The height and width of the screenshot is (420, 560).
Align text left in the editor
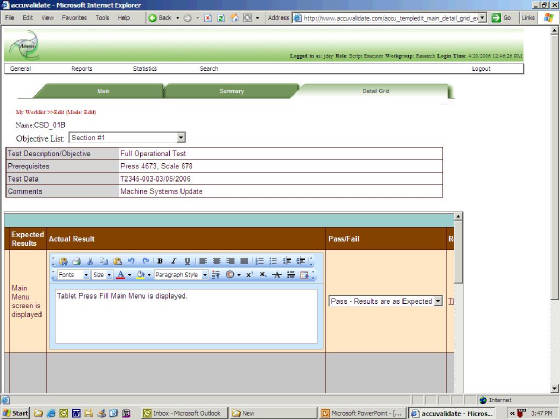[x=203, y=261]
